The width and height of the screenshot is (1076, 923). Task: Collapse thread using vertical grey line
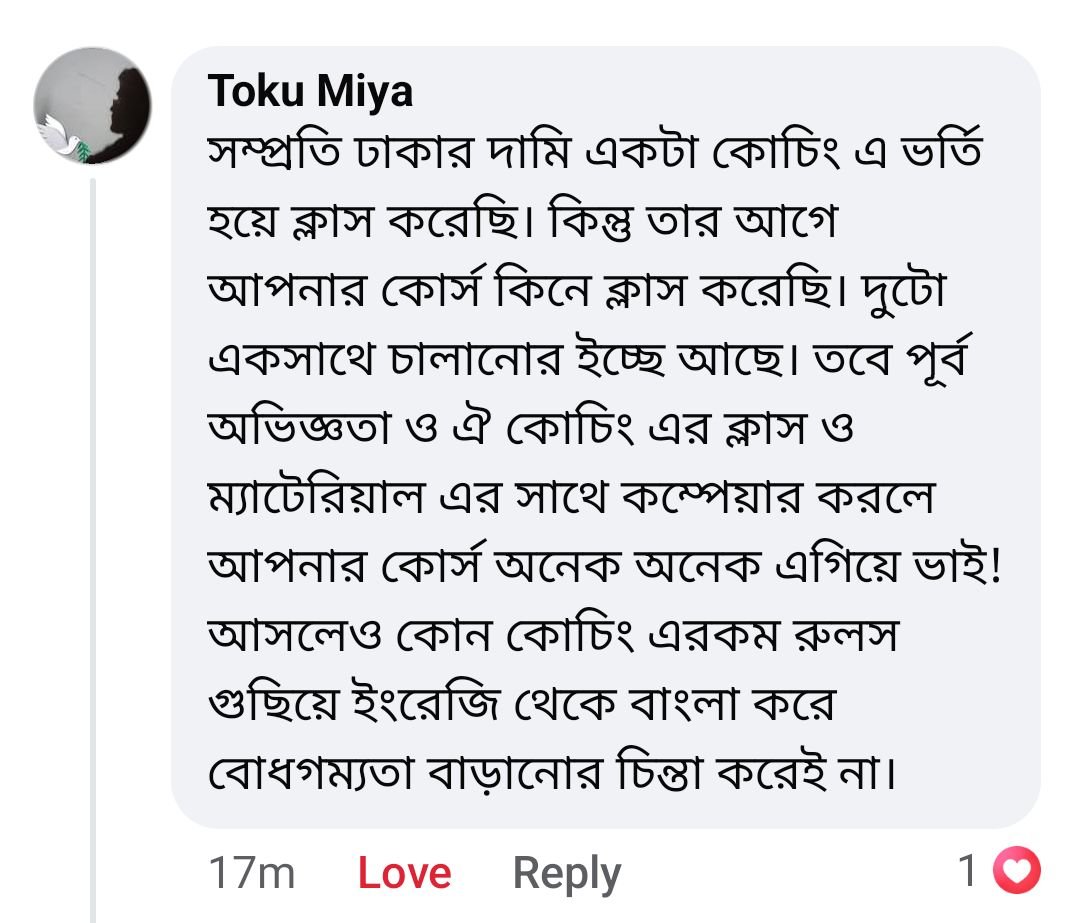point(93,550)
